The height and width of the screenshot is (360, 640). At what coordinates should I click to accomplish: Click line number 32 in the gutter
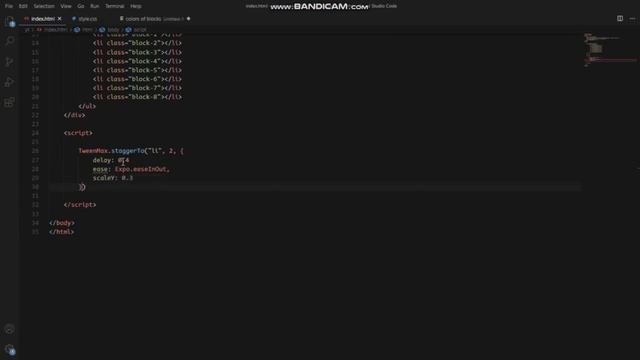[x=36, y=205]
